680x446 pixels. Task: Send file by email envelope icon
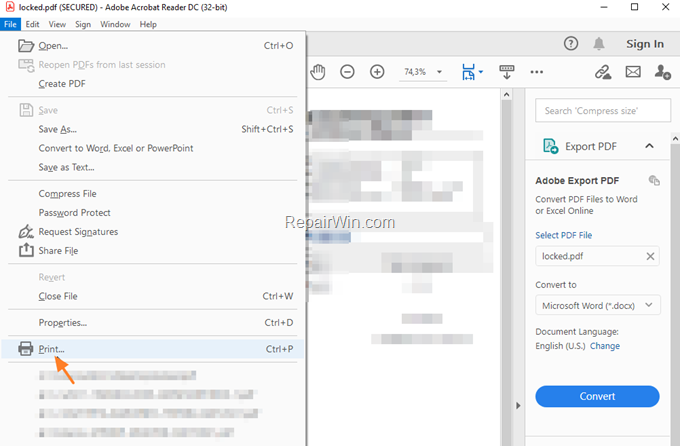633,72
